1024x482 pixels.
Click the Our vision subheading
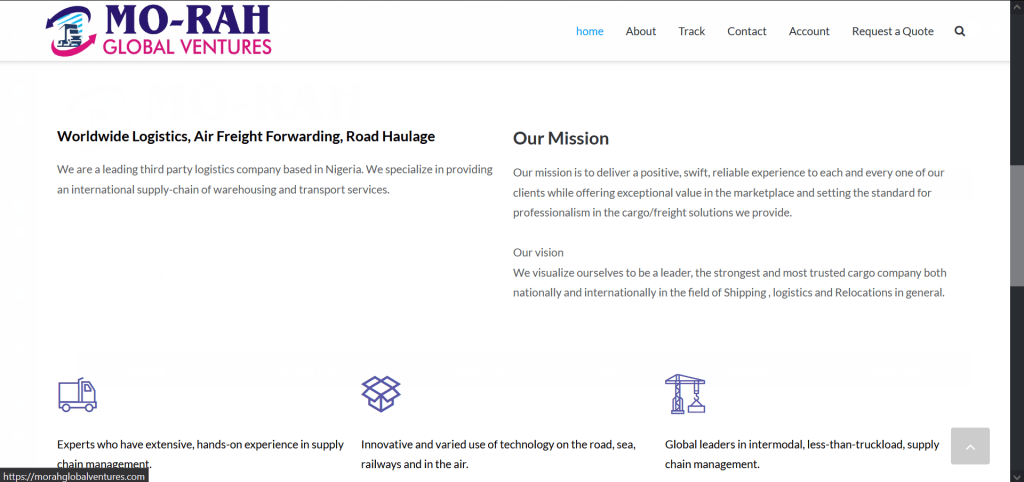538,252
